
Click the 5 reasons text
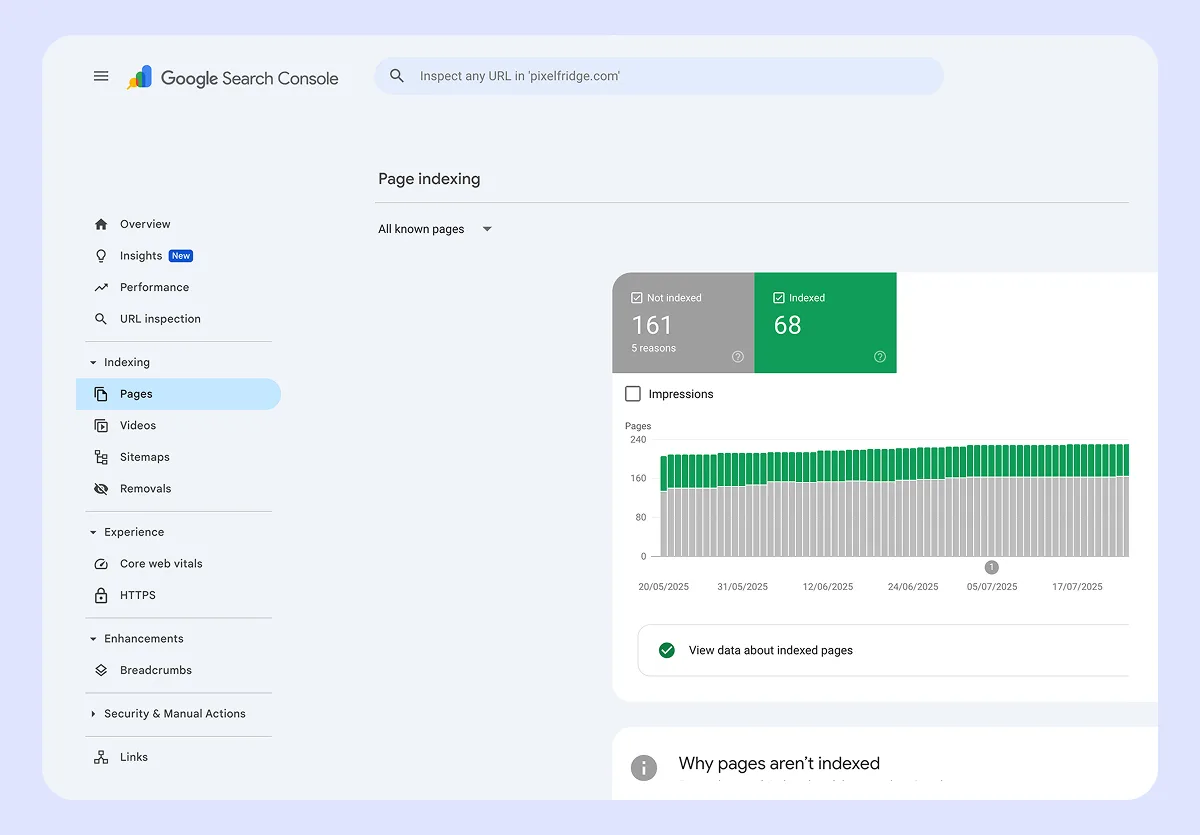[x=654, y=348]
